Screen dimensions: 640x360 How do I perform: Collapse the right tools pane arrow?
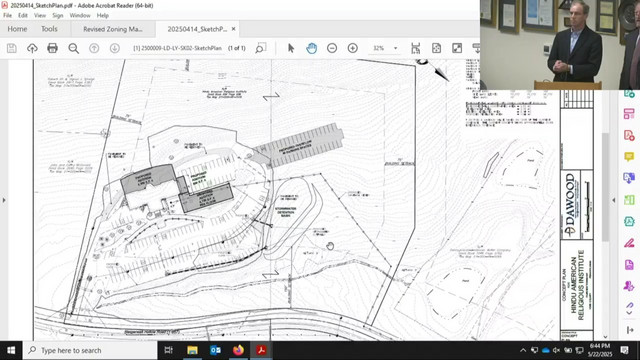click(613, 200)
